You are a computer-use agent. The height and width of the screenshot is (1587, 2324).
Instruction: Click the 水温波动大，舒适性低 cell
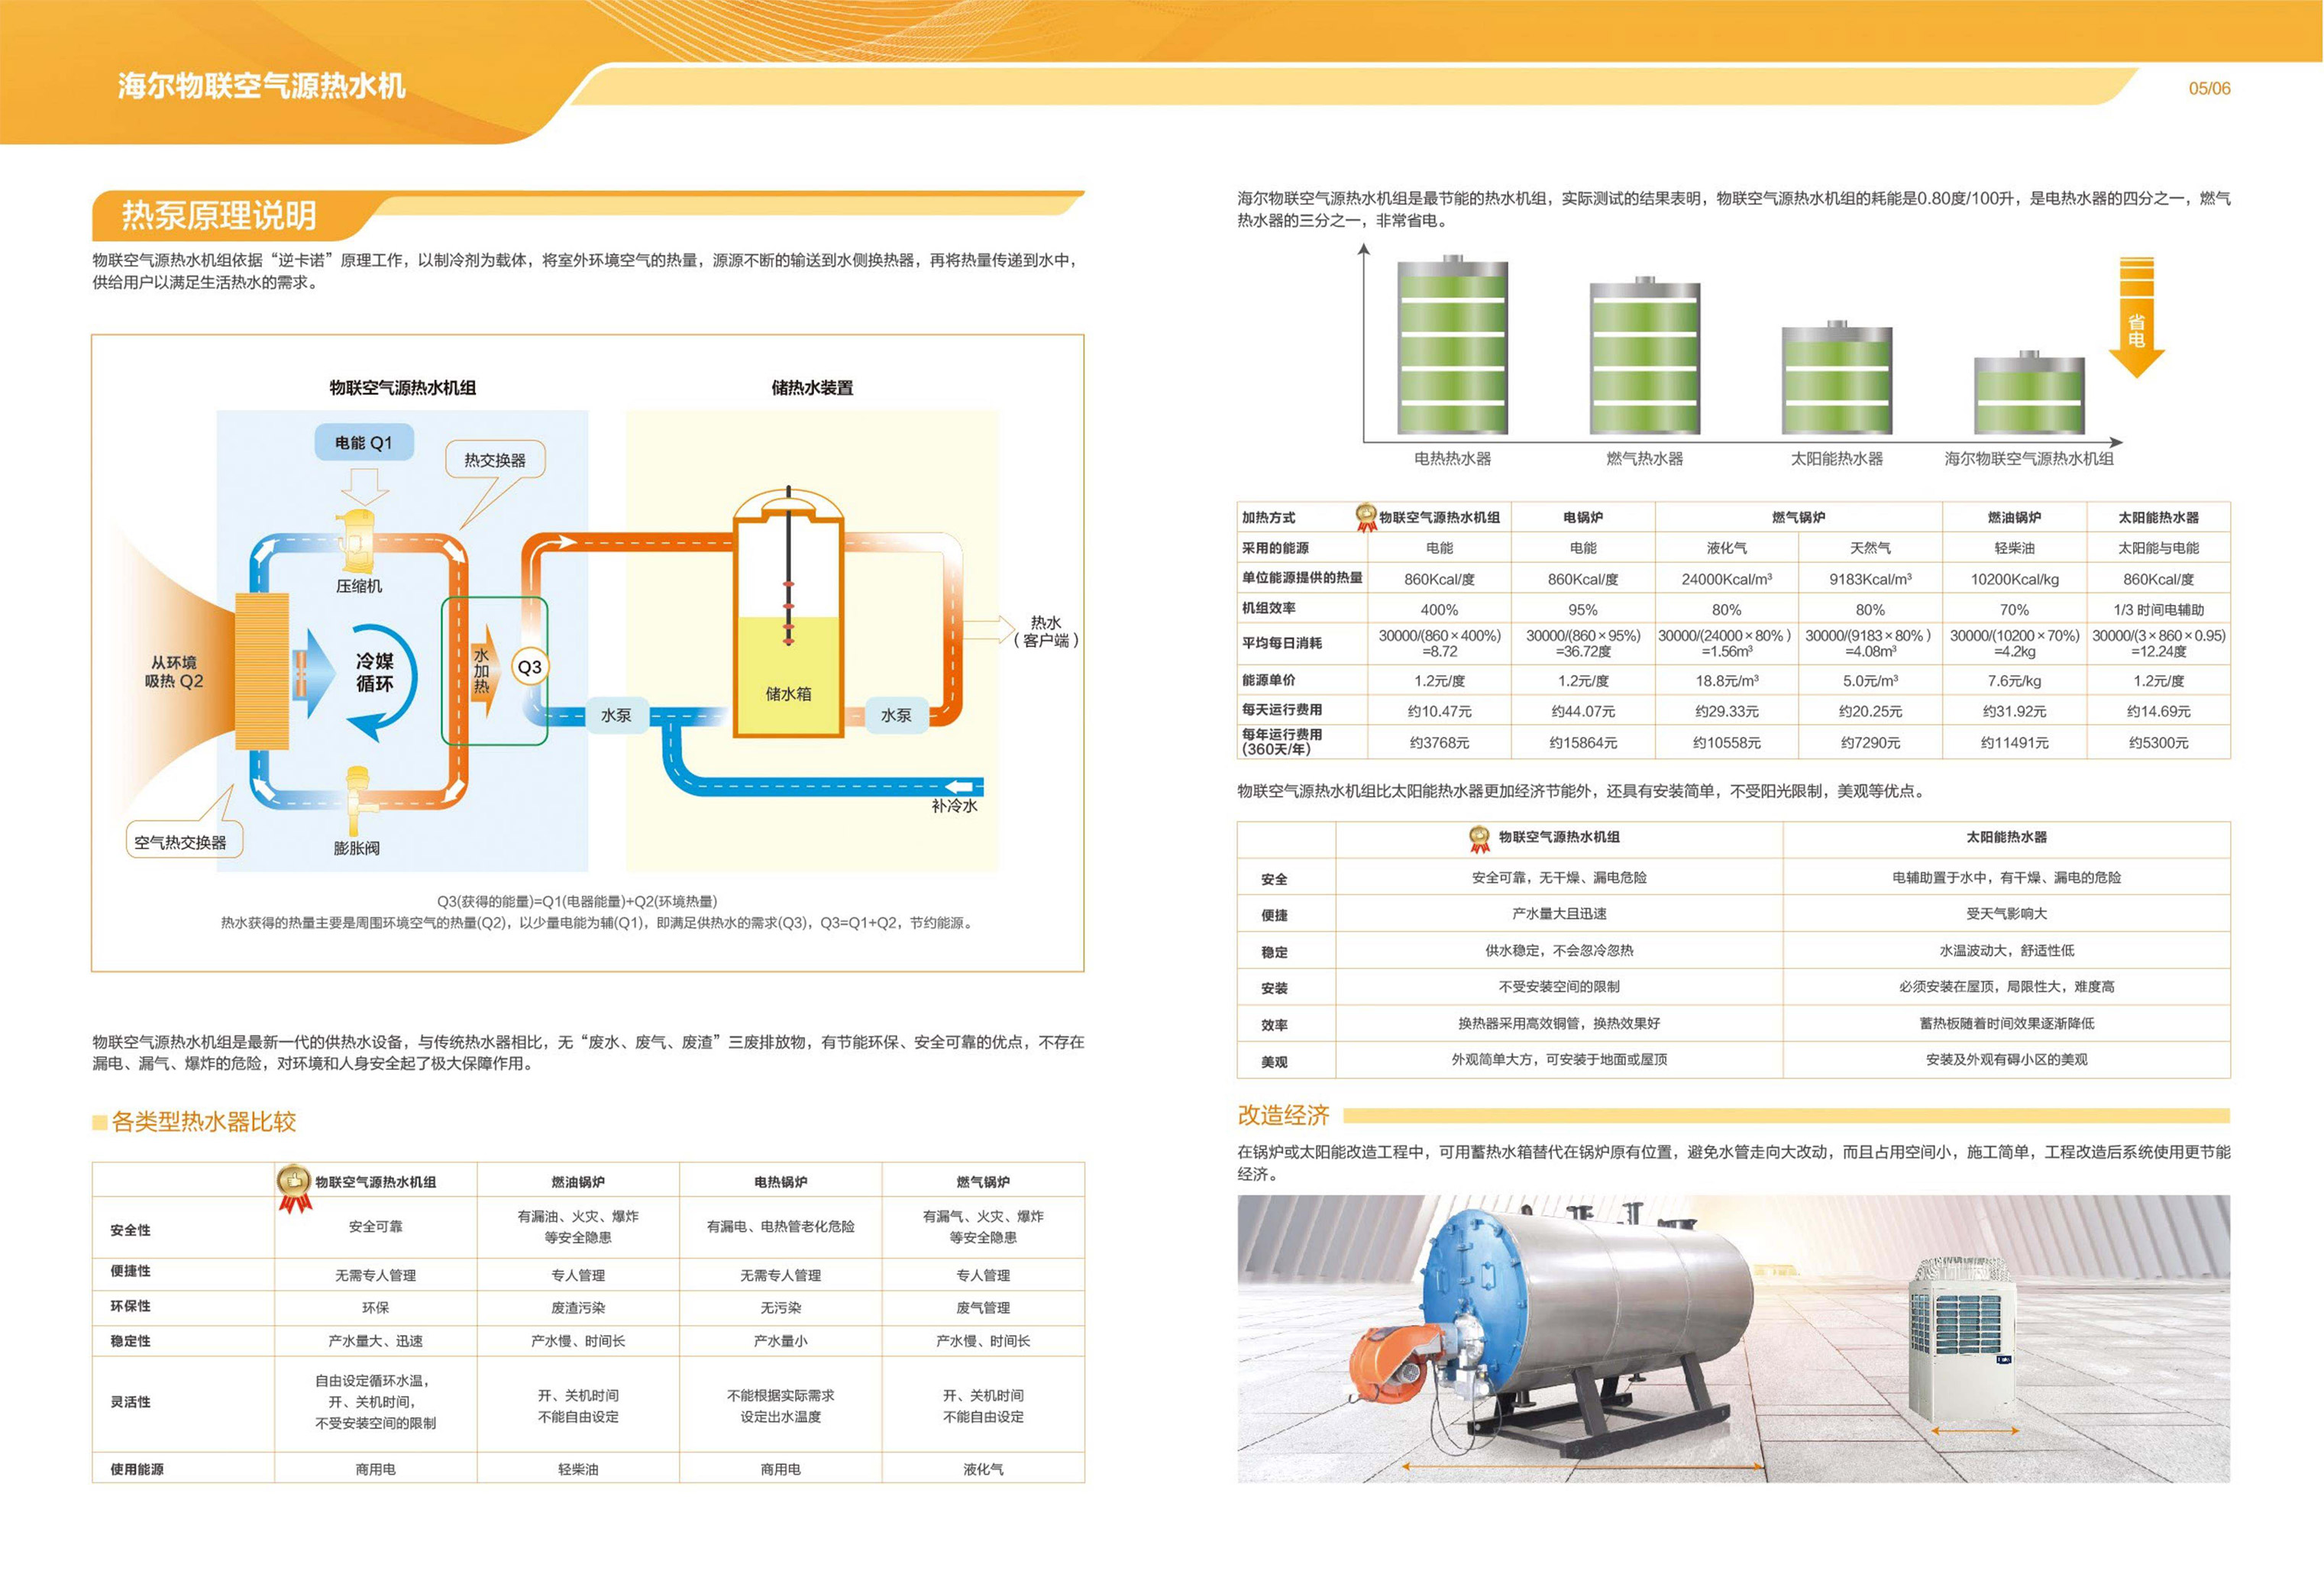pyautogui.click(x=2006, y=950)
